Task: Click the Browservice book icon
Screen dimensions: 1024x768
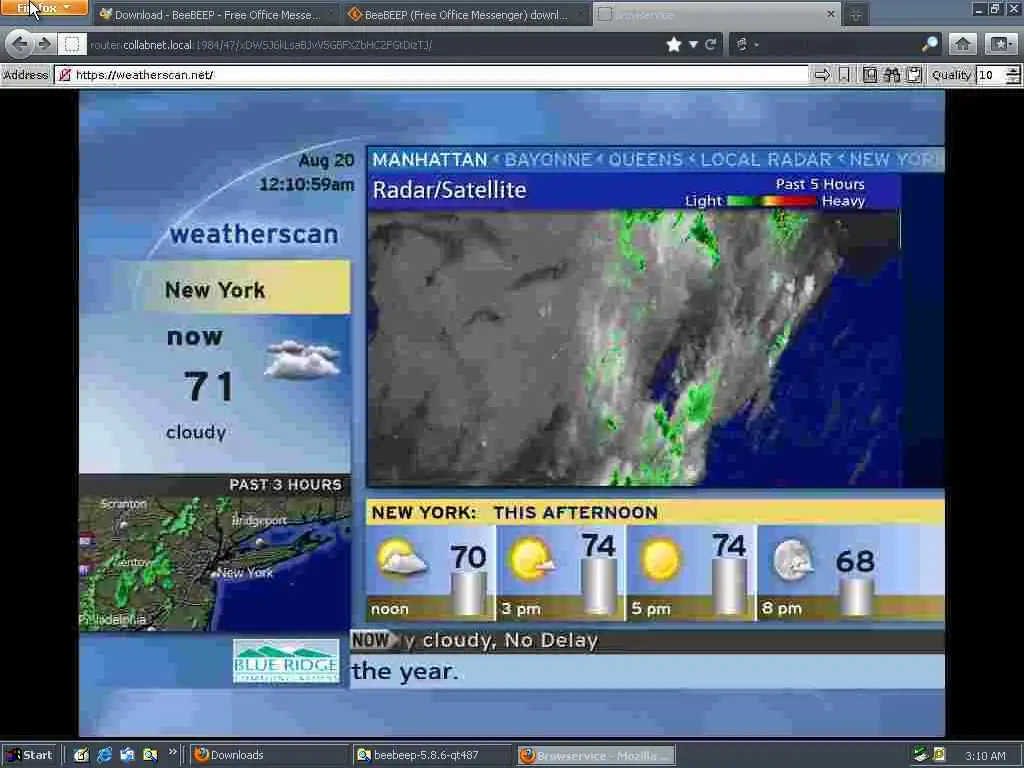Action: [870, 75]
